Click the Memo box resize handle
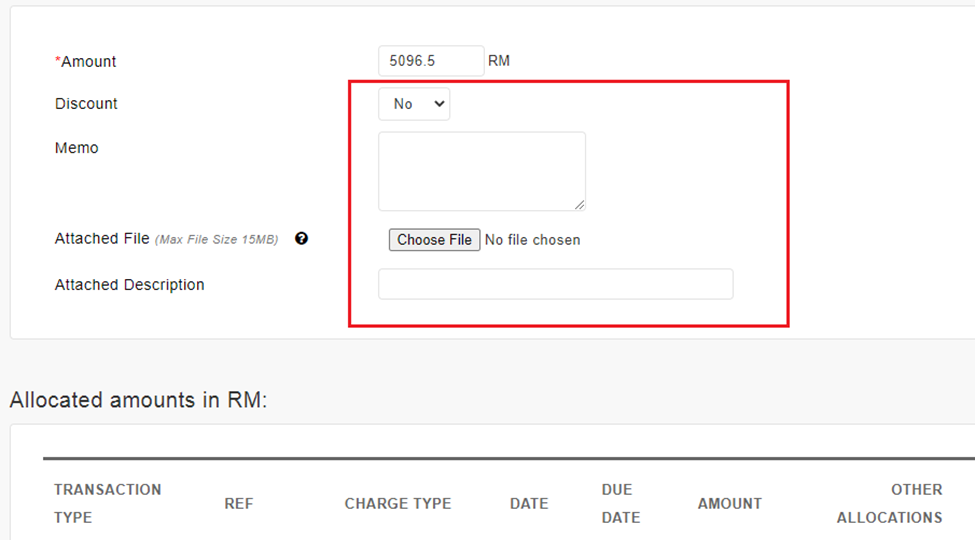Image resolution: width=975 pixels, height=540 pixels. (x=579, y=204)
